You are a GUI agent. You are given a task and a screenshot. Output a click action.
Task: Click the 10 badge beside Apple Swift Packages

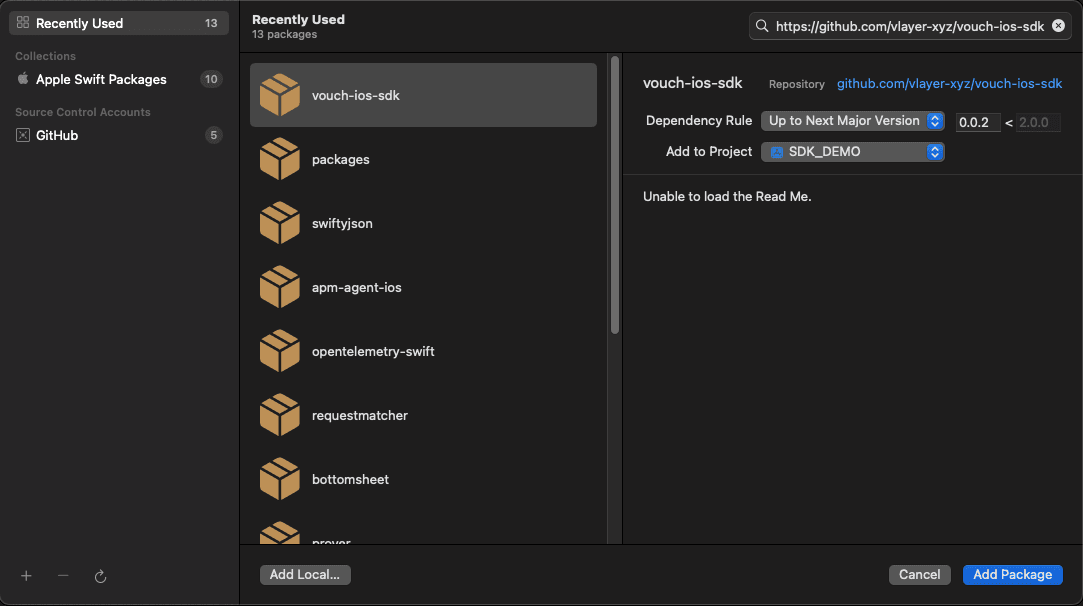point(211,79)
